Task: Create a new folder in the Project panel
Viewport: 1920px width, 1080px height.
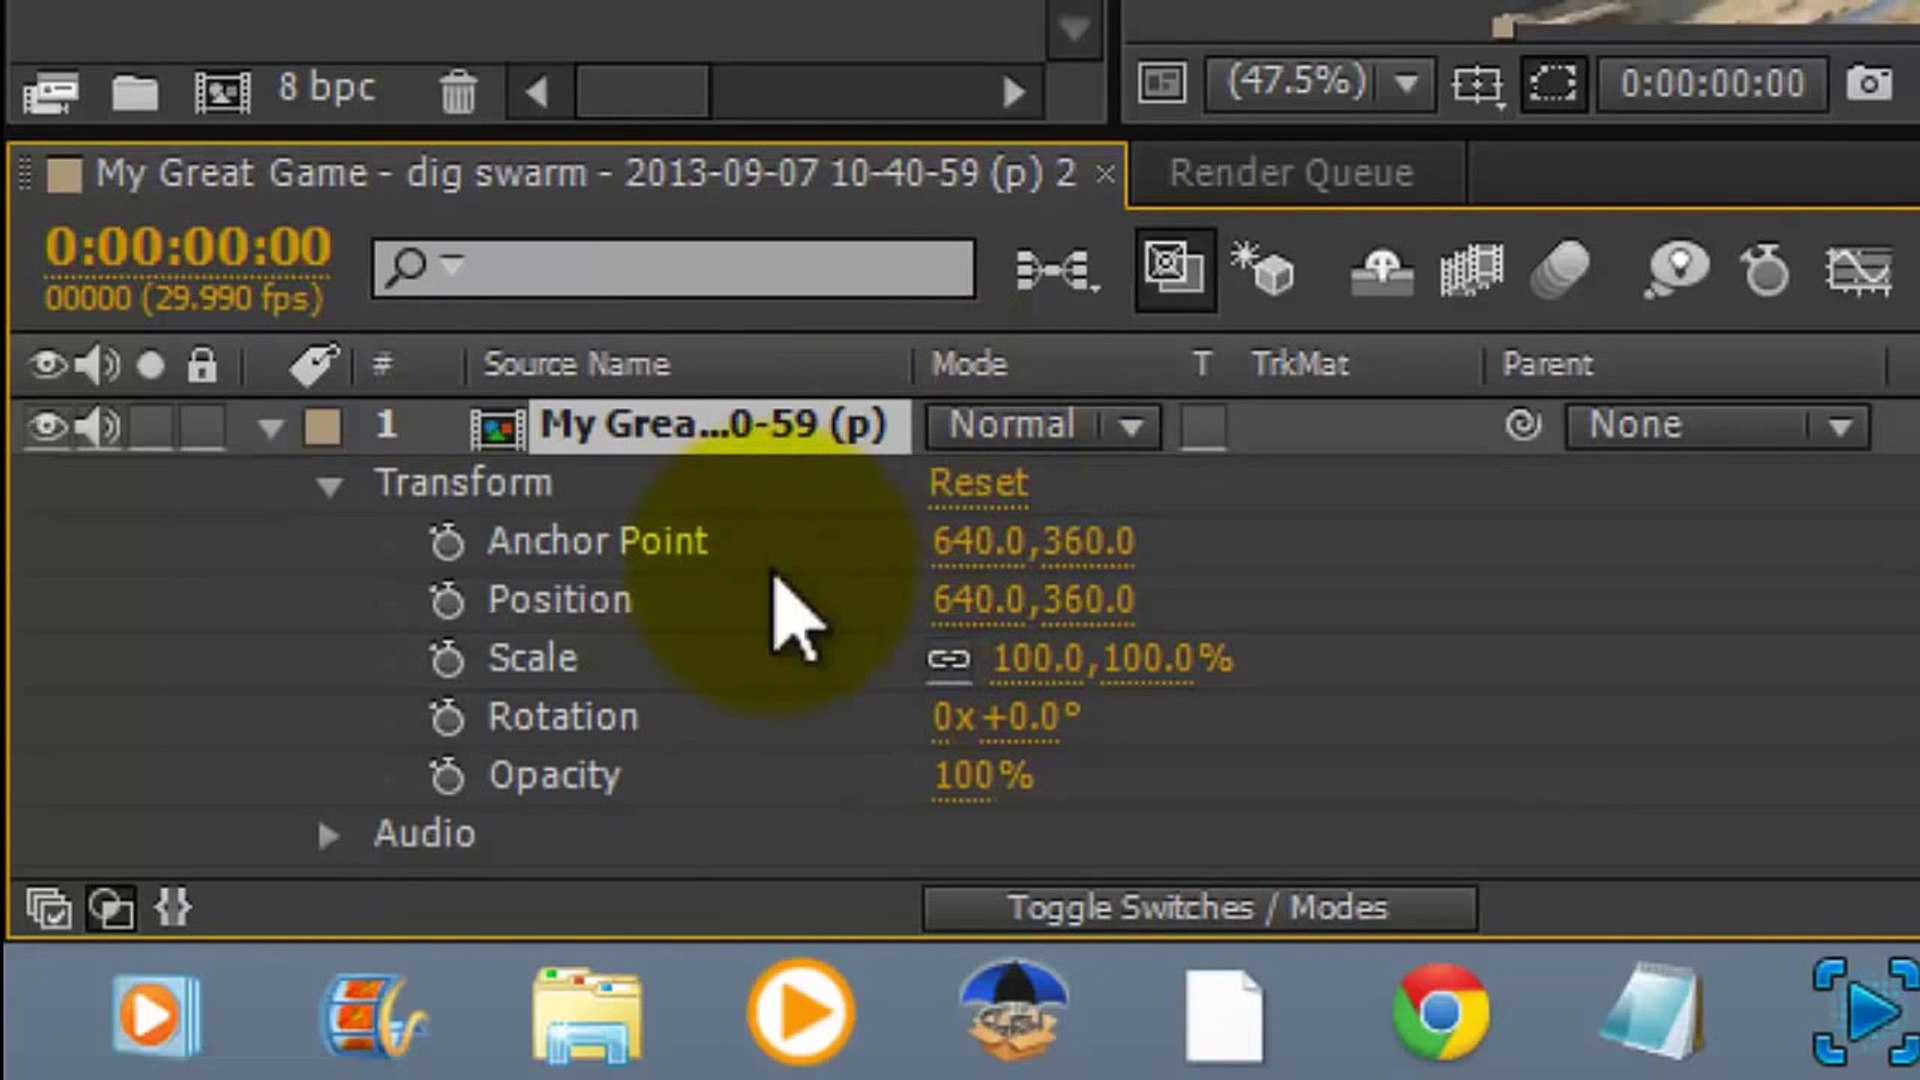Action: 134,92
